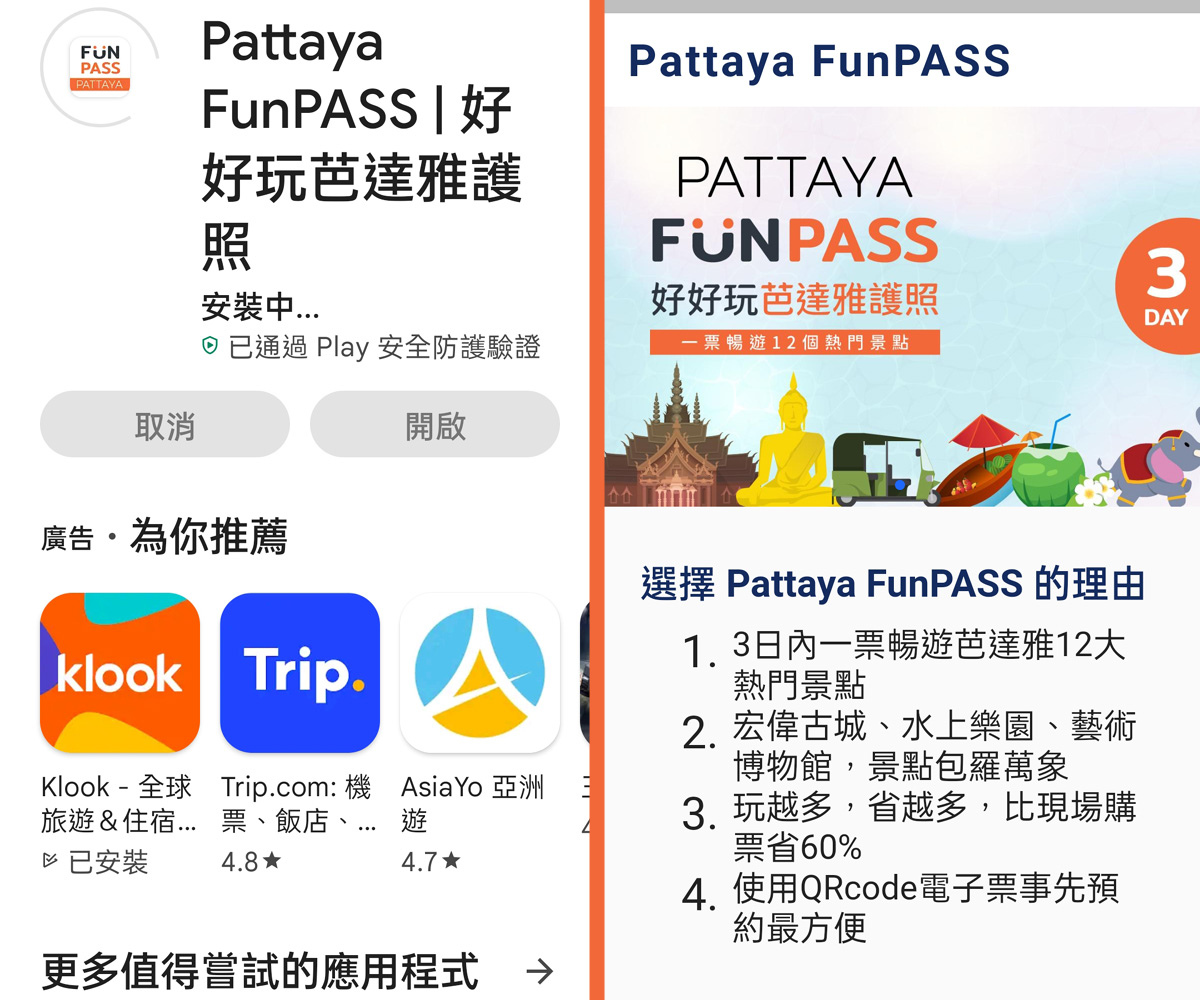Select the AsiaYo 亞洲遊 label

click(x=472, y=804)
